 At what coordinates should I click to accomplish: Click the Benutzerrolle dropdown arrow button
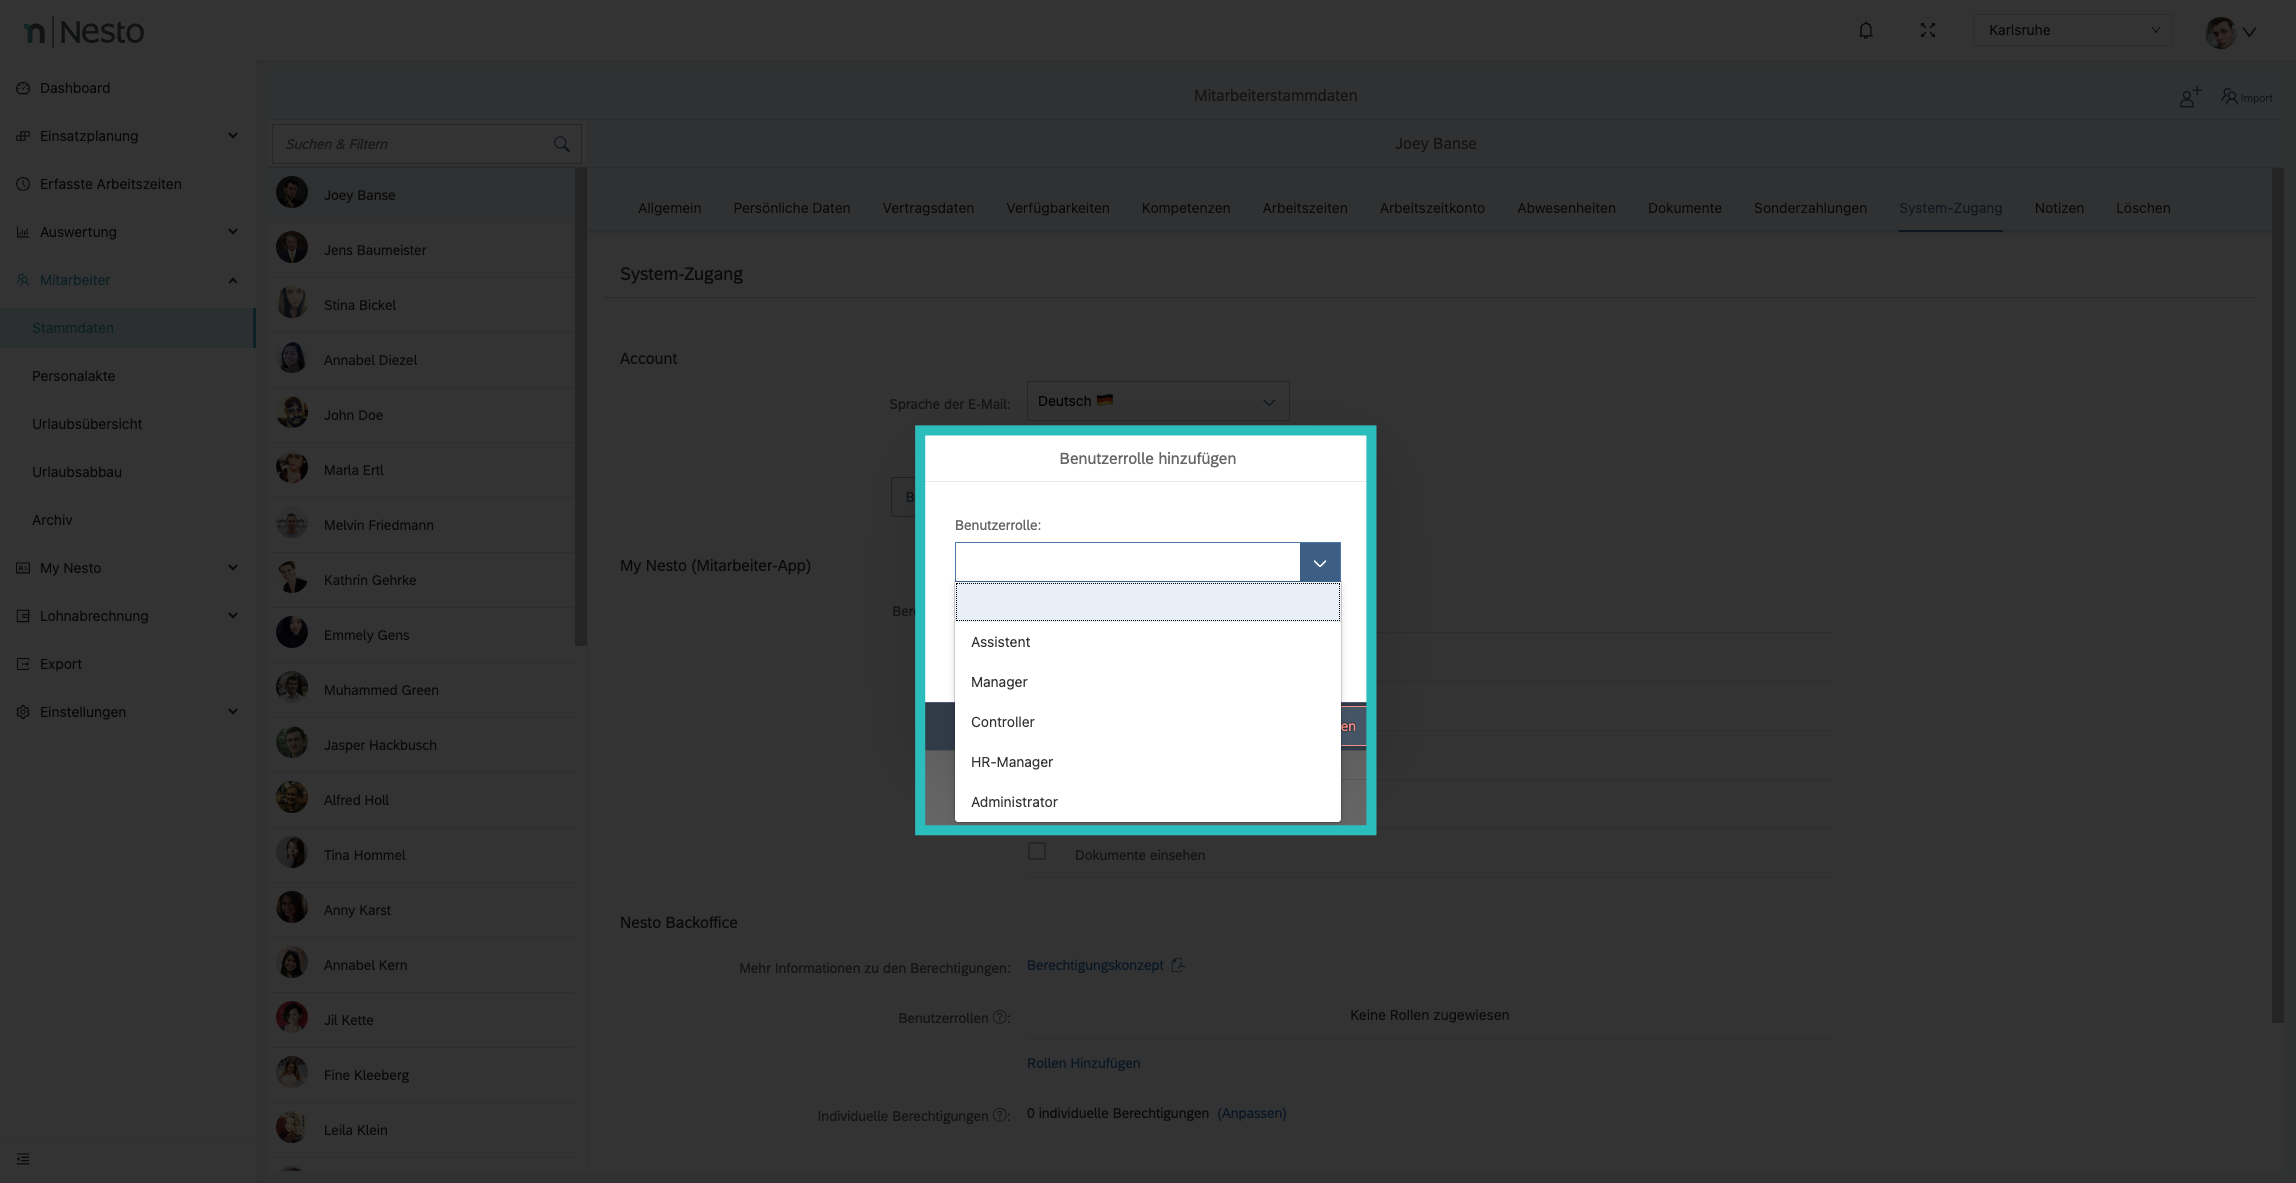[x=1319, y=563]
